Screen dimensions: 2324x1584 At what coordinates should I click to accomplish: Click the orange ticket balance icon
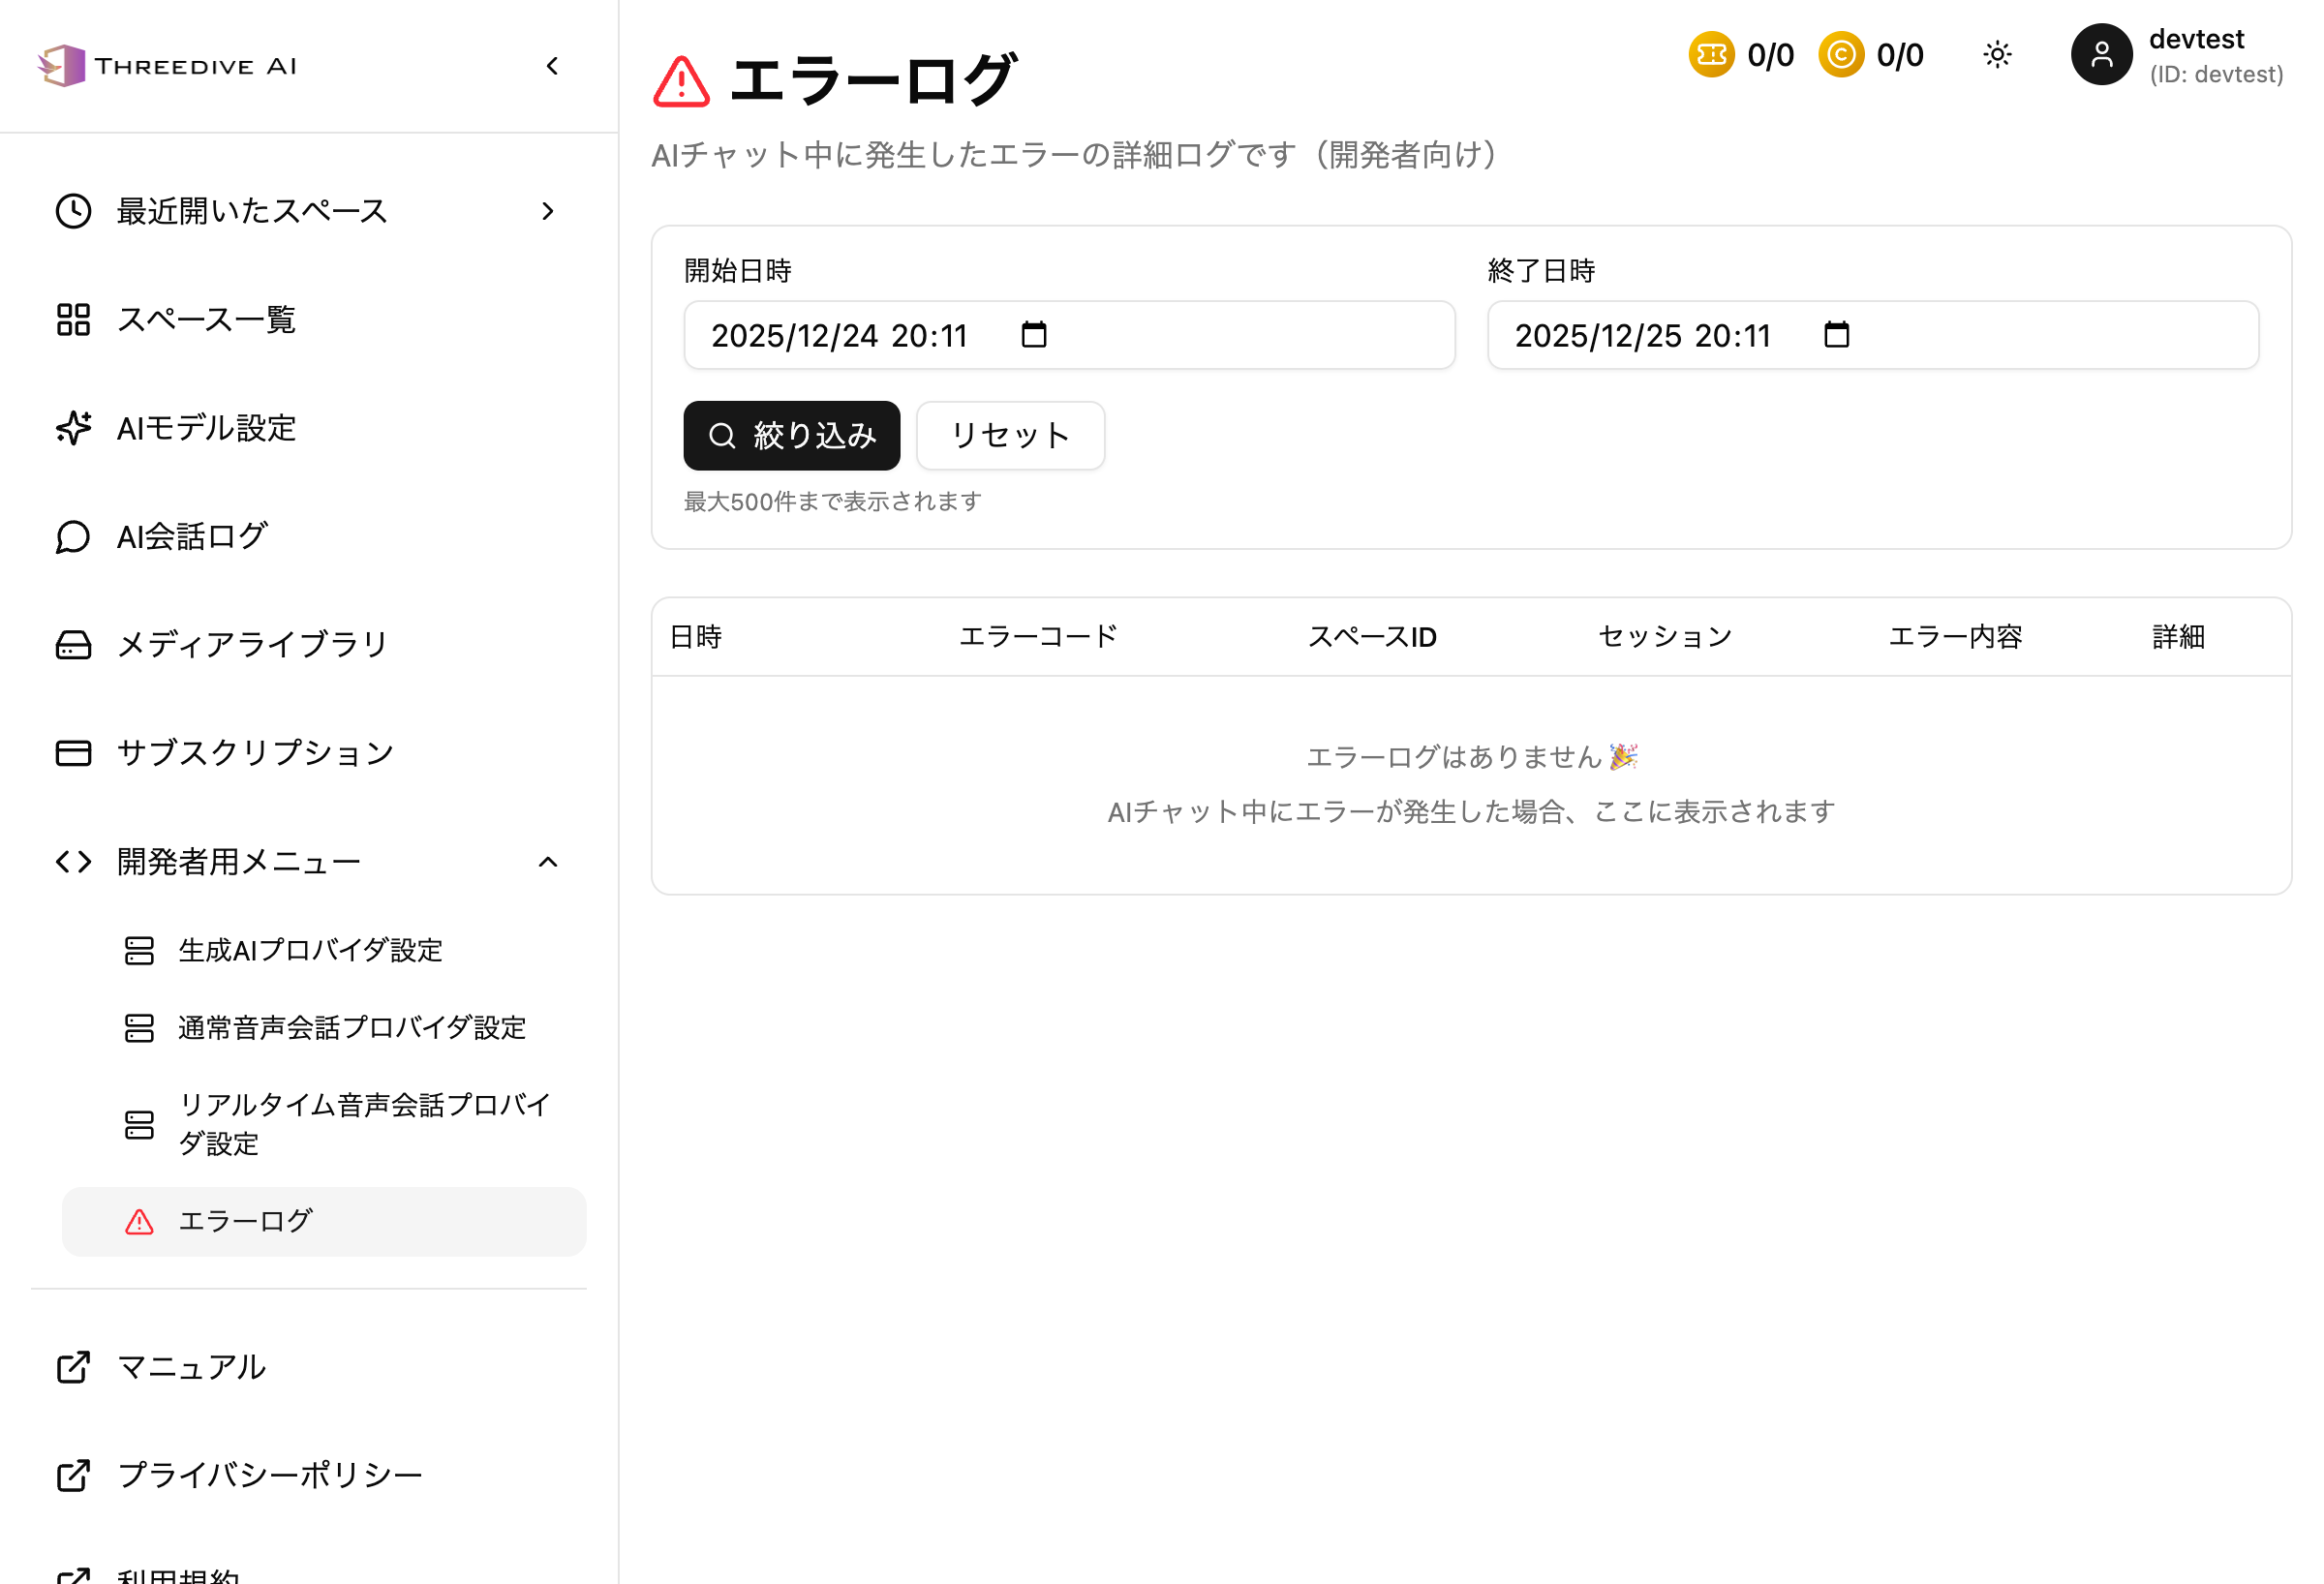click(1711, 54)
